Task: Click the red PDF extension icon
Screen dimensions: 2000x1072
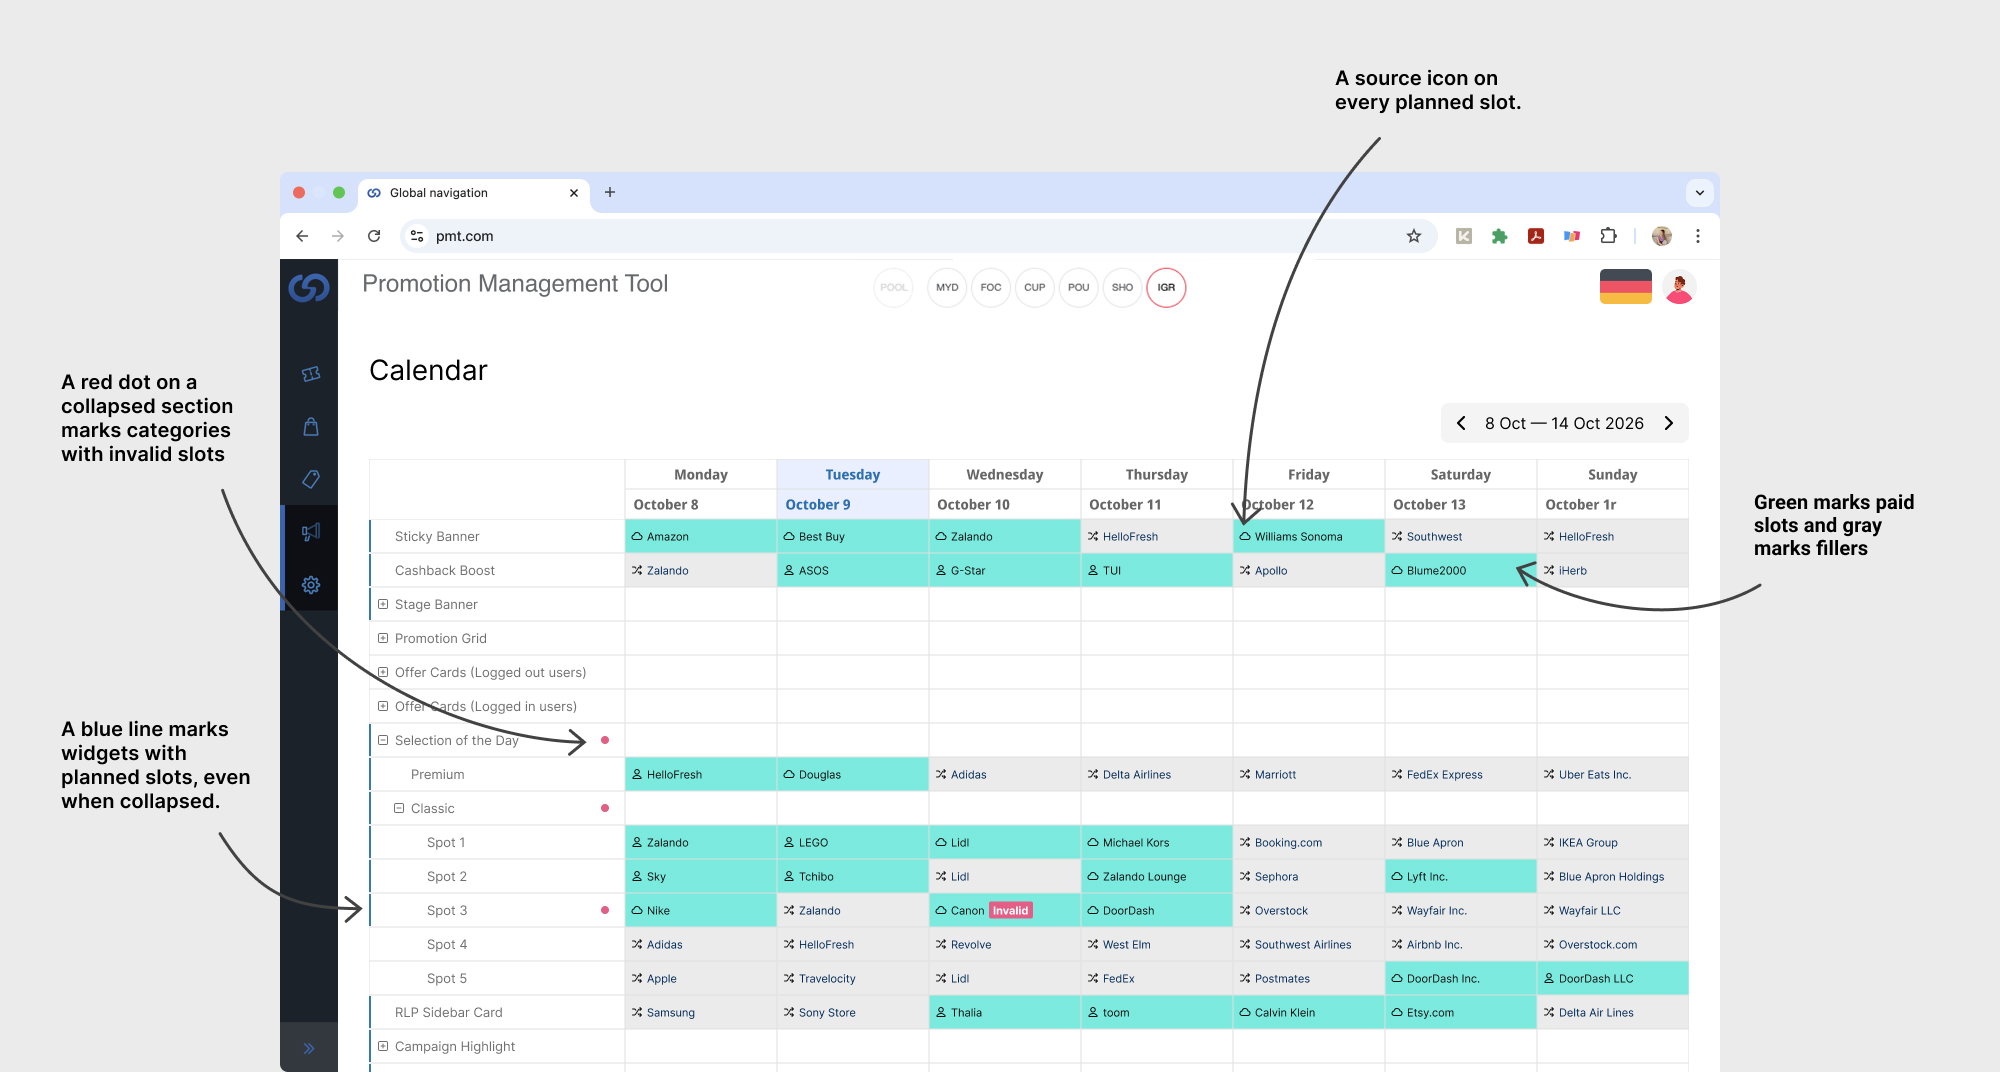Action: [x=1536, y=236]
